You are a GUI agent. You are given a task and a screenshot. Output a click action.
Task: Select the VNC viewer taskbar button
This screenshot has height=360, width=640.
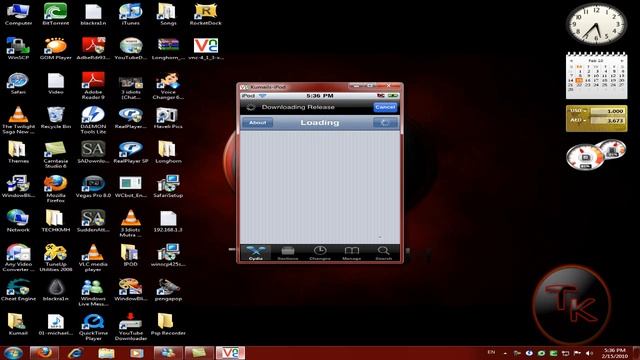230,353
